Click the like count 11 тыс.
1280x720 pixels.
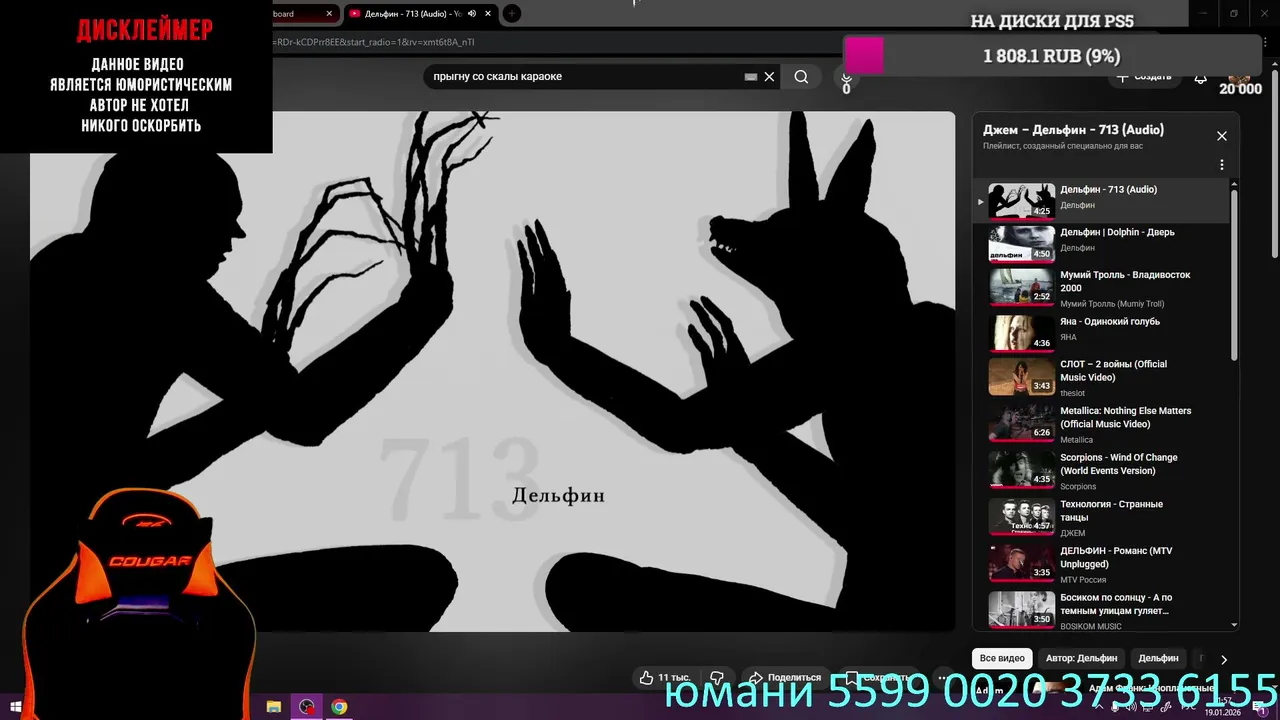(x=674, y=678)
